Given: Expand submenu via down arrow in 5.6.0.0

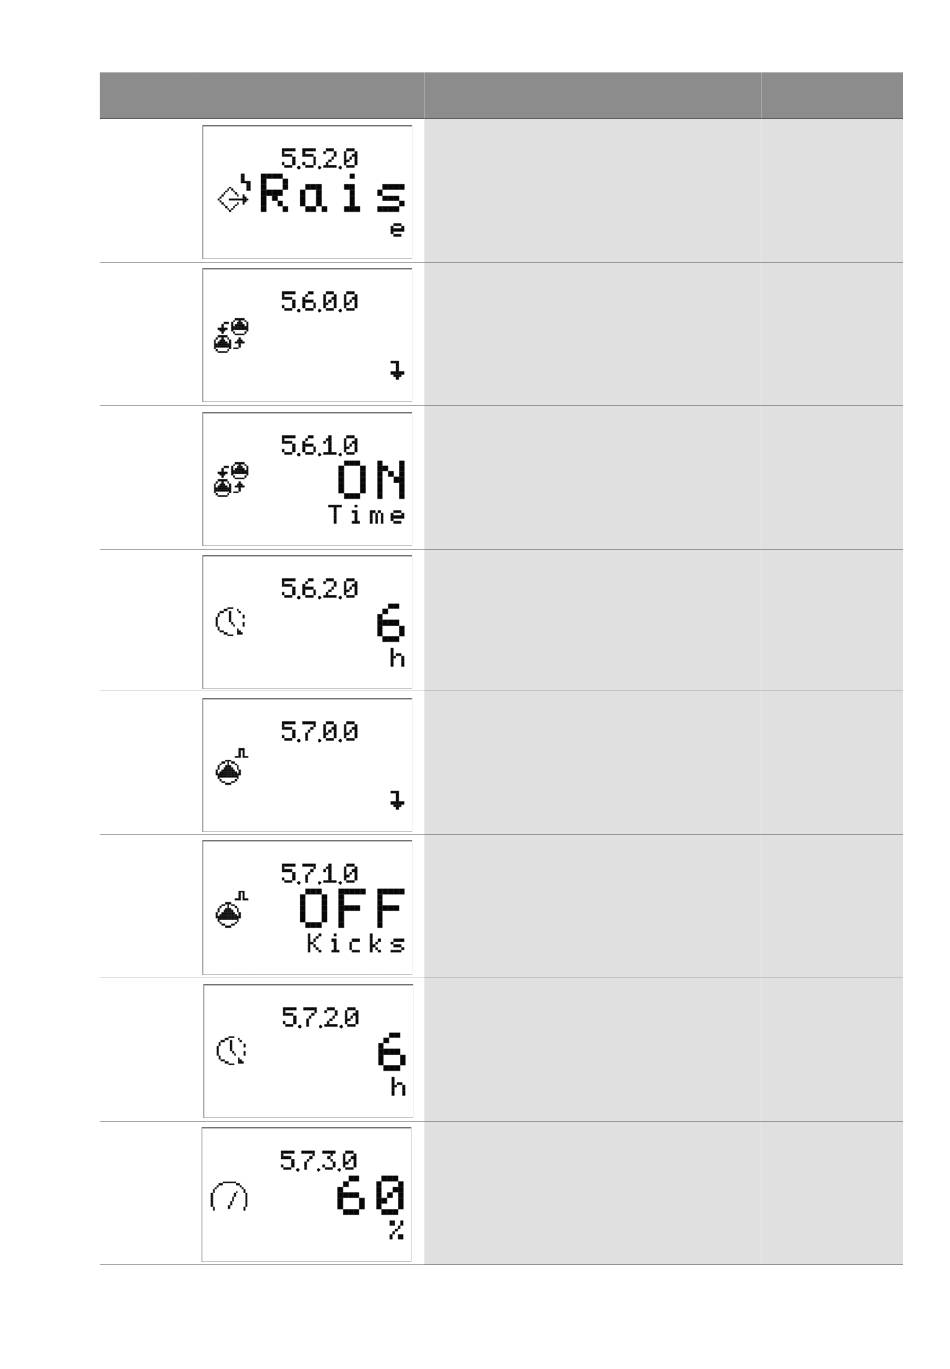Looking at the screenshot, I should [x=397, y=371].
